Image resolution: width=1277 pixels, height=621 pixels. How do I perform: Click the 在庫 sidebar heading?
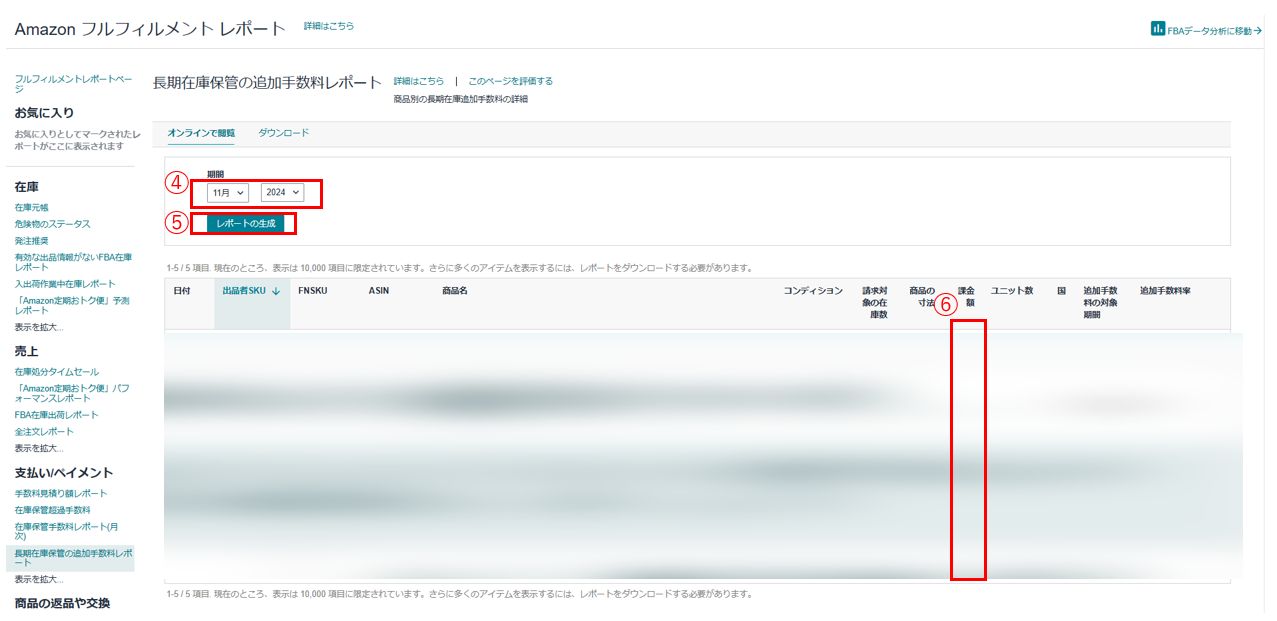pos(26,187)
